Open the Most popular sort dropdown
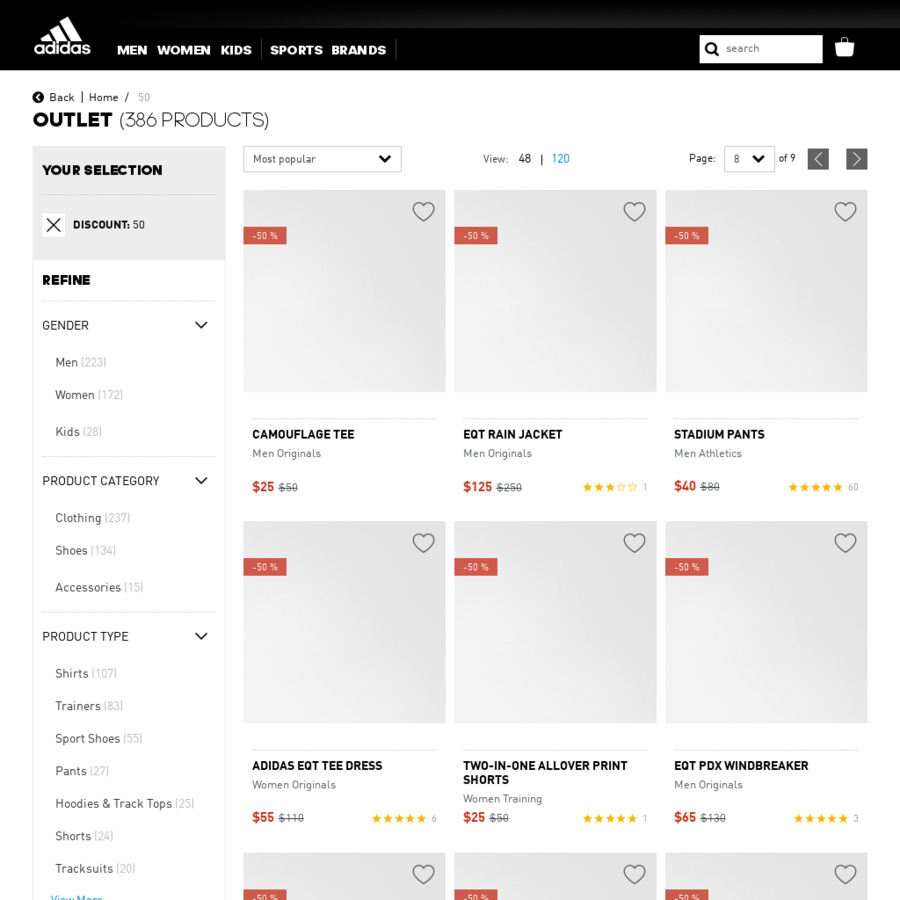This screenshot has height=900, width=900. (x=322, y=159)
